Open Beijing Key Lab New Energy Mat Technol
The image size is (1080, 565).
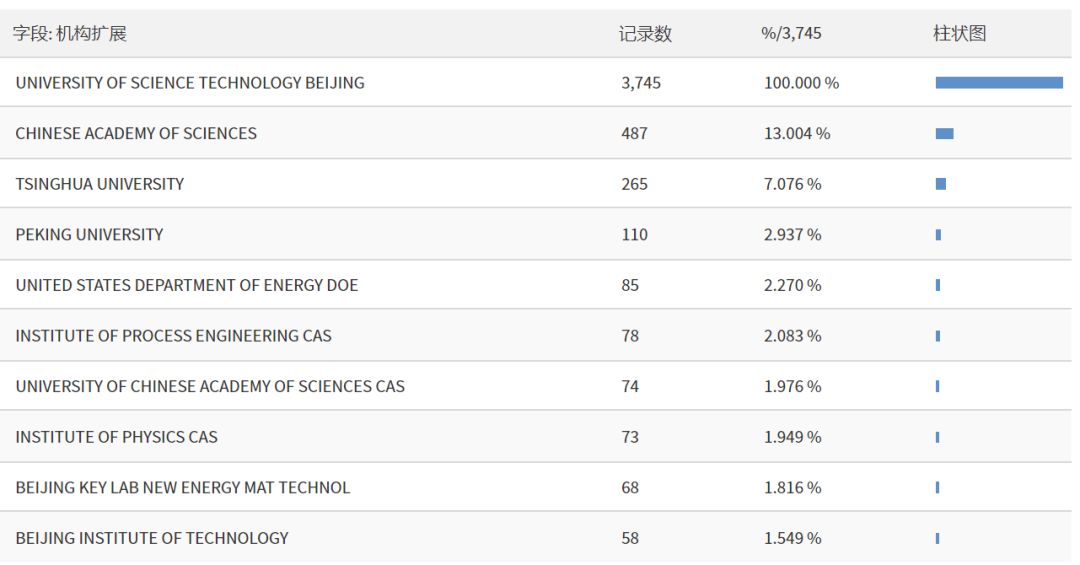pyautogui.click(x=183, y=488)
